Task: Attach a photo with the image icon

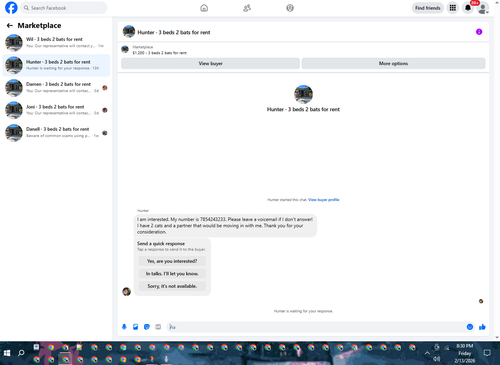Action: tap(136, 327)
